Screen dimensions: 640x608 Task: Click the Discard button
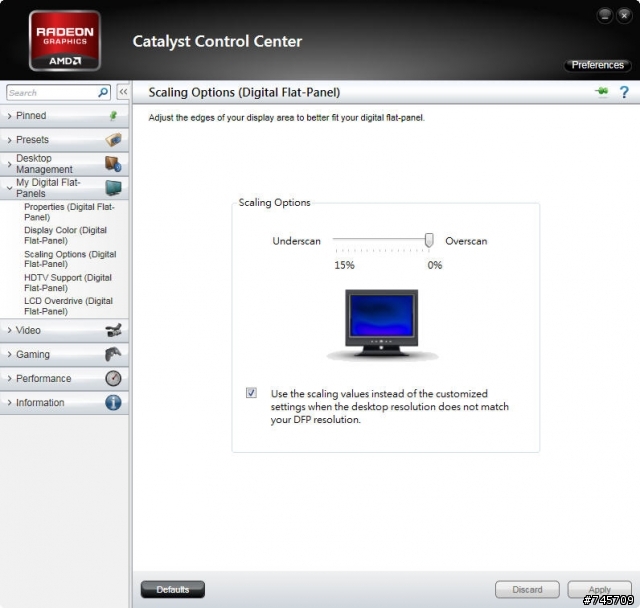[x=527, y=589]
